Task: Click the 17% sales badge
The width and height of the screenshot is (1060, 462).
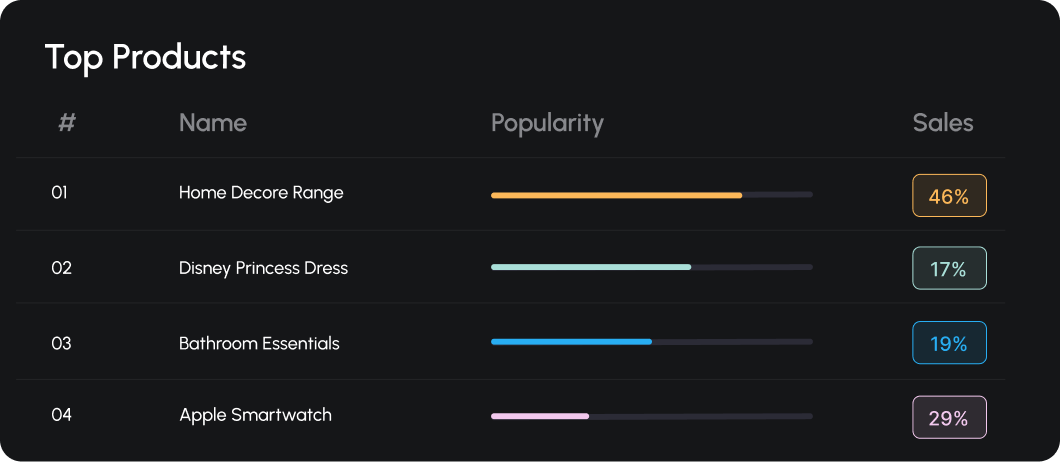Action: [949, 268]
